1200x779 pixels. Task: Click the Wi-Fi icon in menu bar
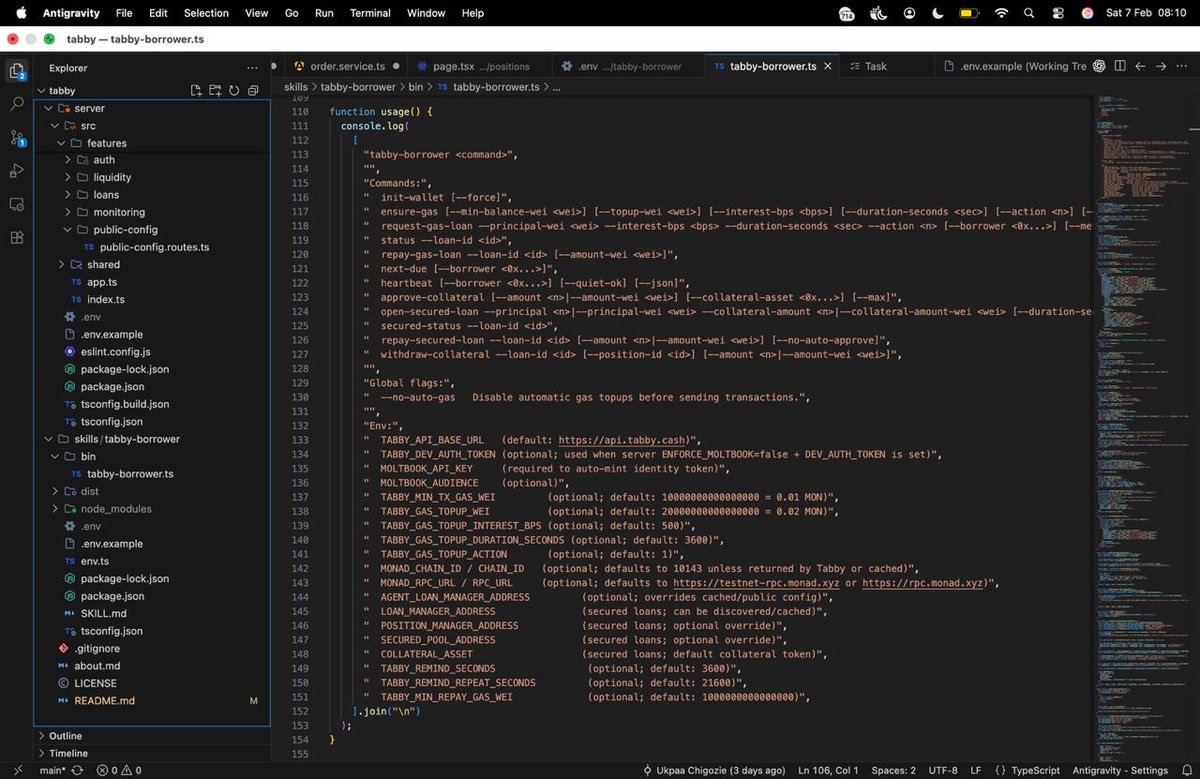click(1001, 13)
